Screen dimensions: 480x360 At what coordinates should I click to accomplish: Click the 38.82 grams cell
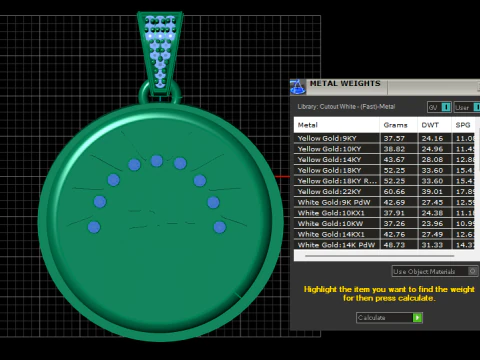point(398,149)
